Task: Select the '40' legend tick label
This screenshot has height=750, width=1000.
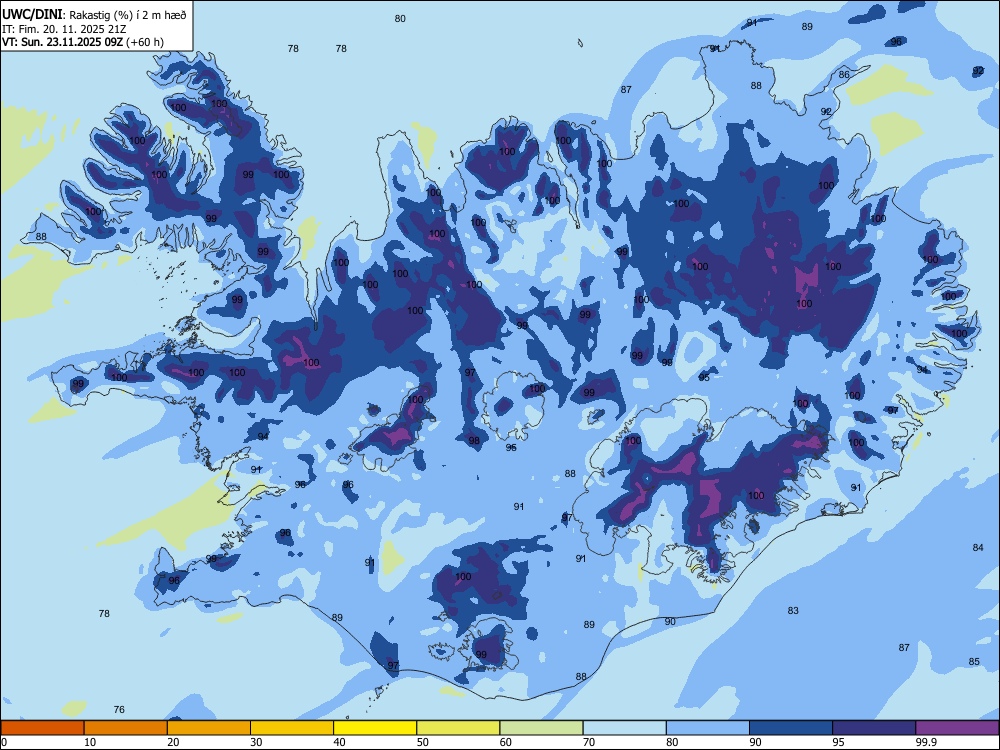Action: pos(339,742)
